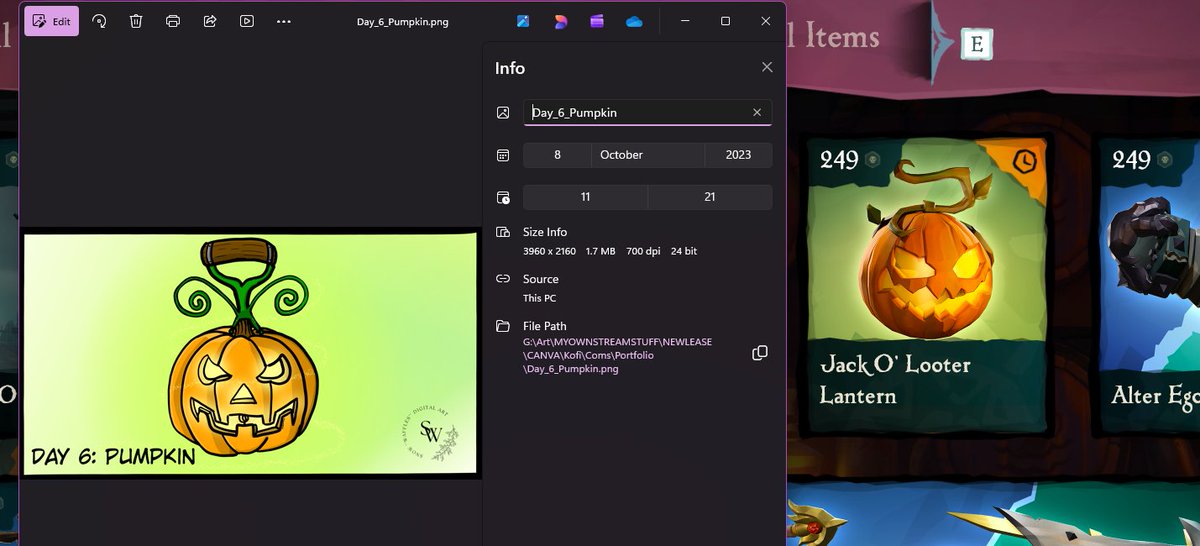Click the Source link icon

(503, 279)
